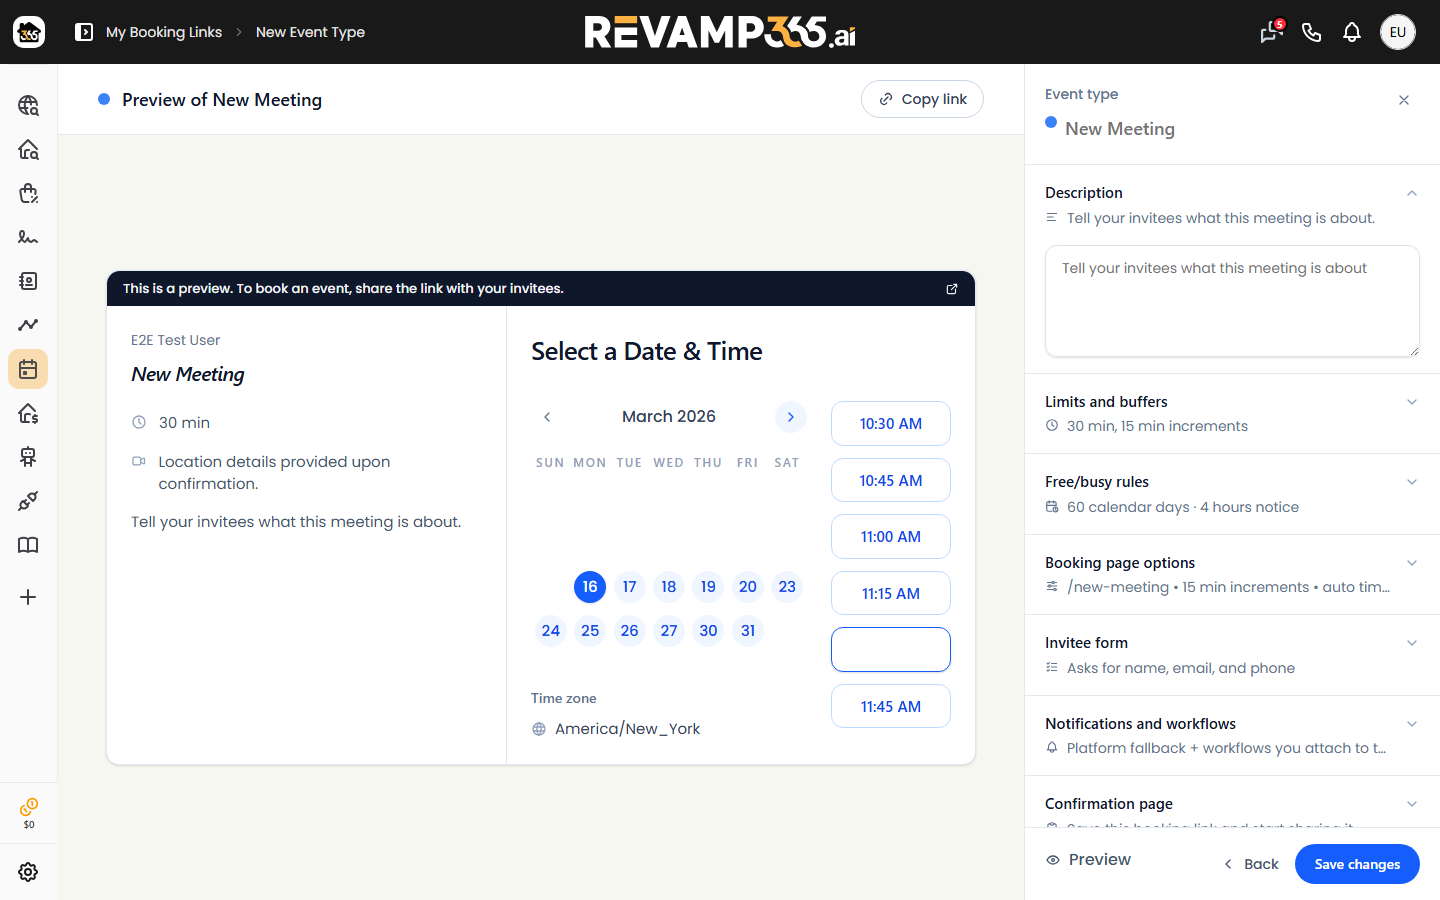This screenshot has width=1440, height=900.
Task: Click the New Event Type breadcrumb
Action: click(310, 32)
